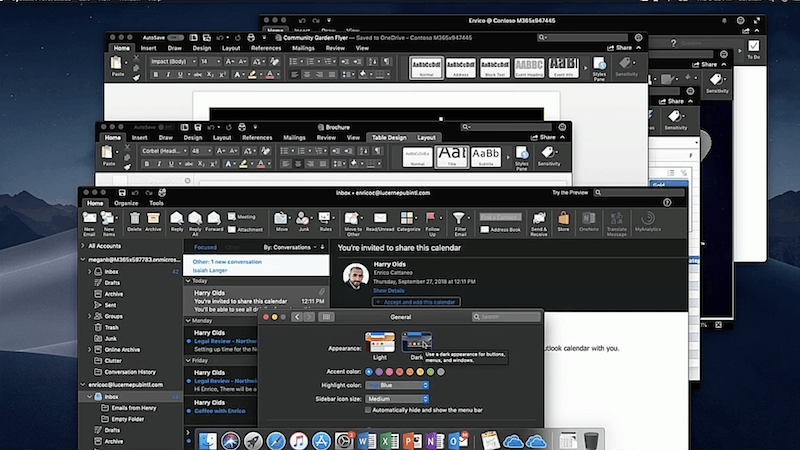
Task: Click the To Do checkmark icon
Action: [754, 46]
